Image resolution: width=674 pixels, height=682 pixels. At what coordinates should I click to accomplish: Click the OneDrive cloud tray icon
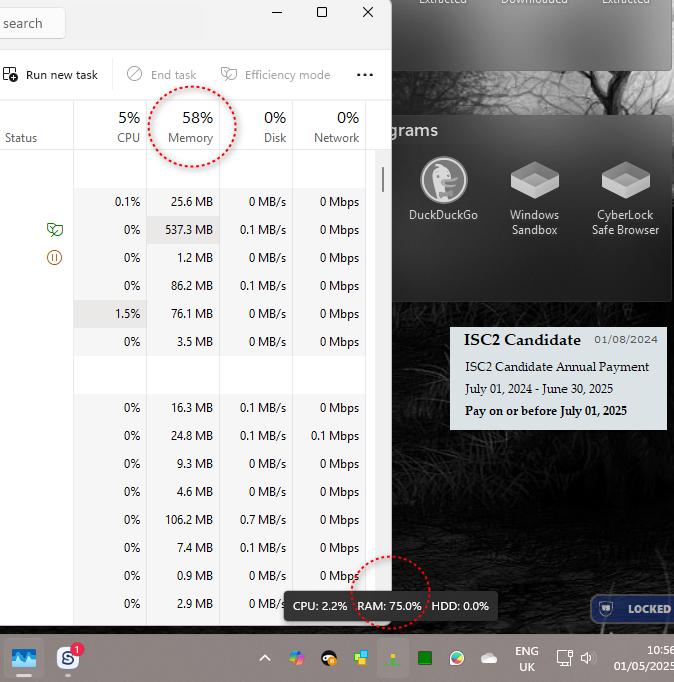click(x=489, y=658)
